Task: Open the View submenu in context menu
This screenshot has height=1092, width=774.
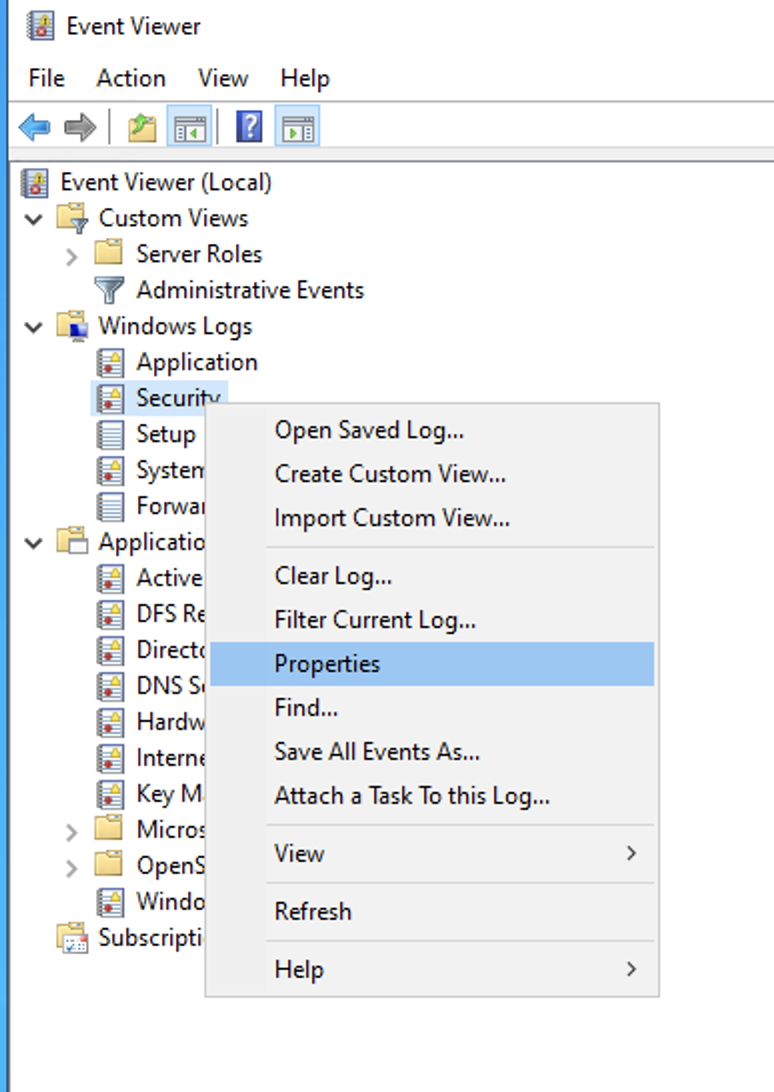Action: pos(299,854)
